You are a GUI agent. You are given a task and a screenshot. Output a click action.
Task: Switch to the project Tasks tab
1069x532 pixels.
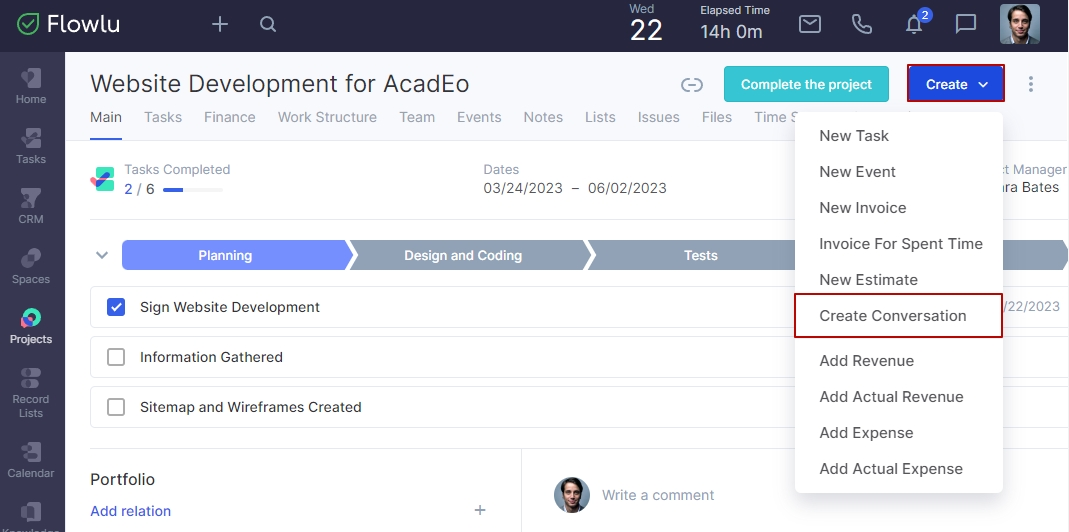click(x=163, y=117)
